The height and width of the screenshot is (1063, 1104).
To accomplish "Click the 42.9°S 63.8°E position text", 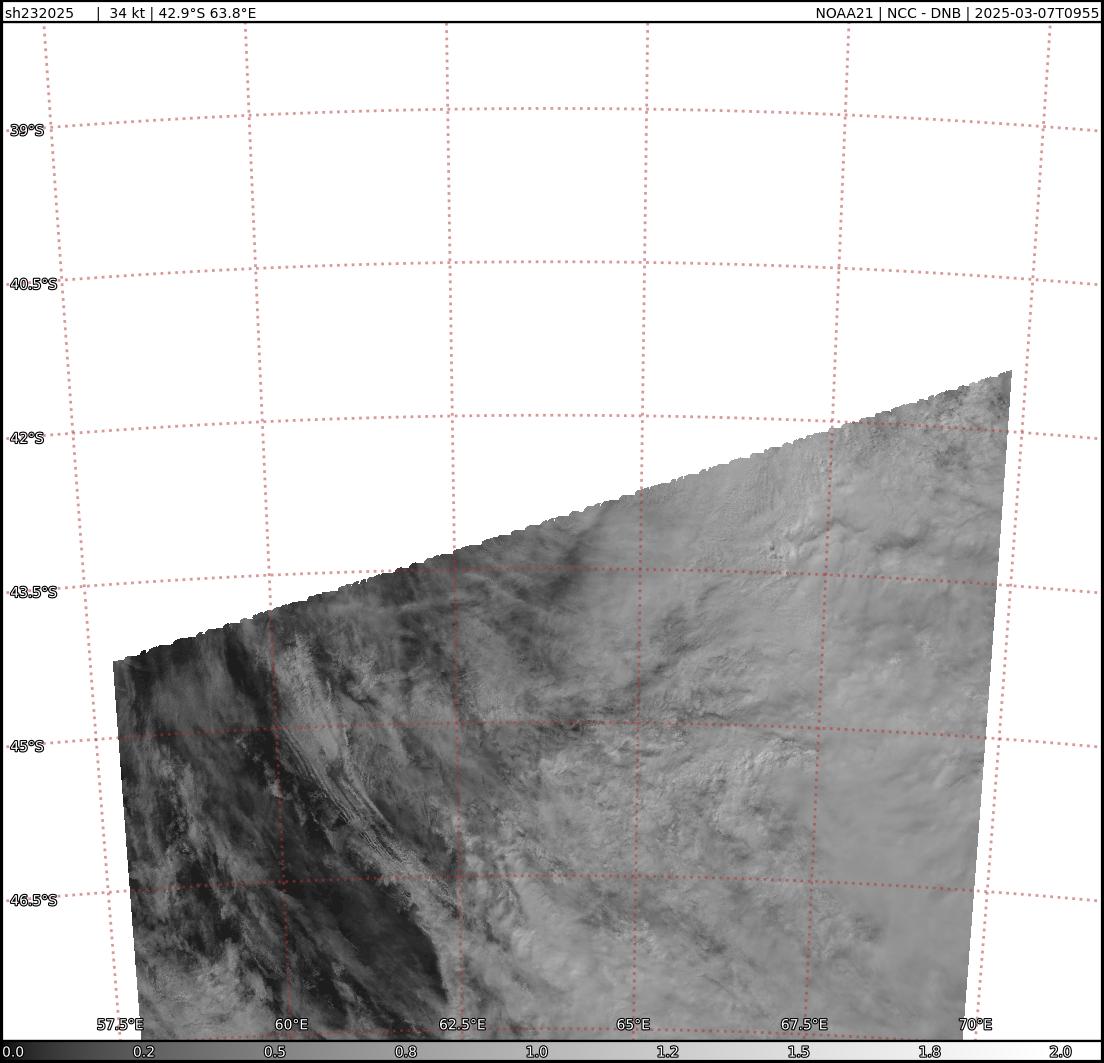I will pos(207,13).
